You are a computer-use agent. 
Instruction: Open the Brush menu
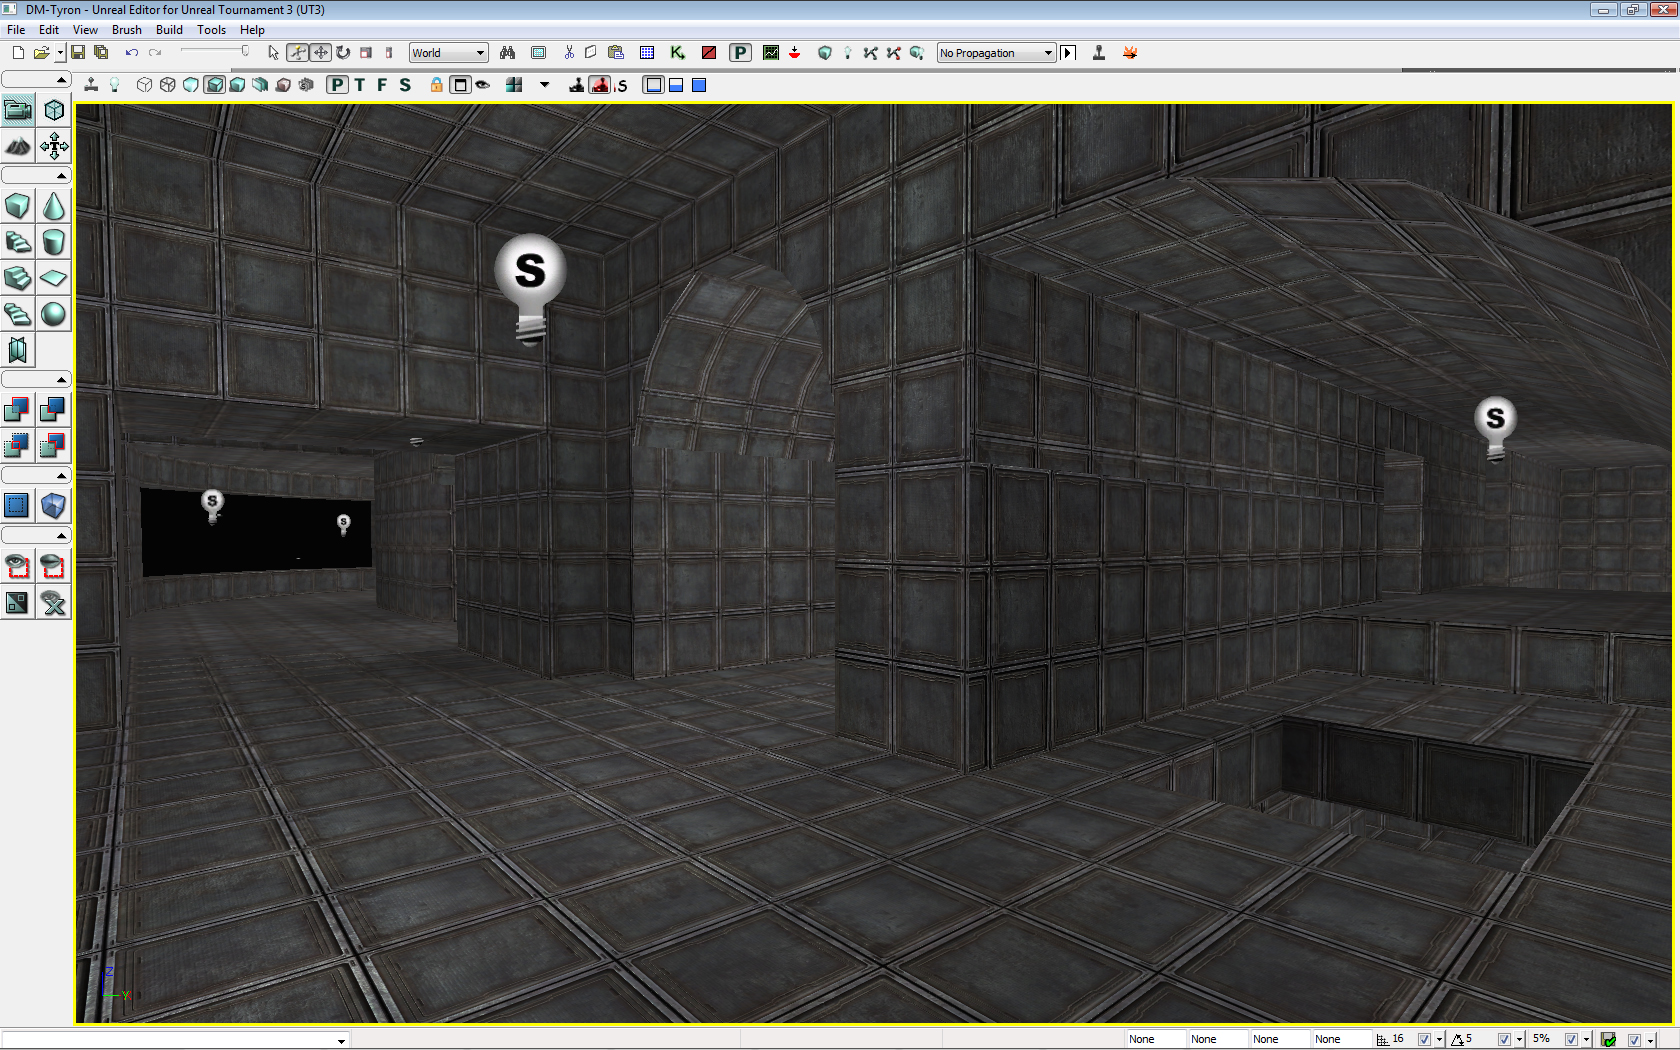click(x=127, y=30)
